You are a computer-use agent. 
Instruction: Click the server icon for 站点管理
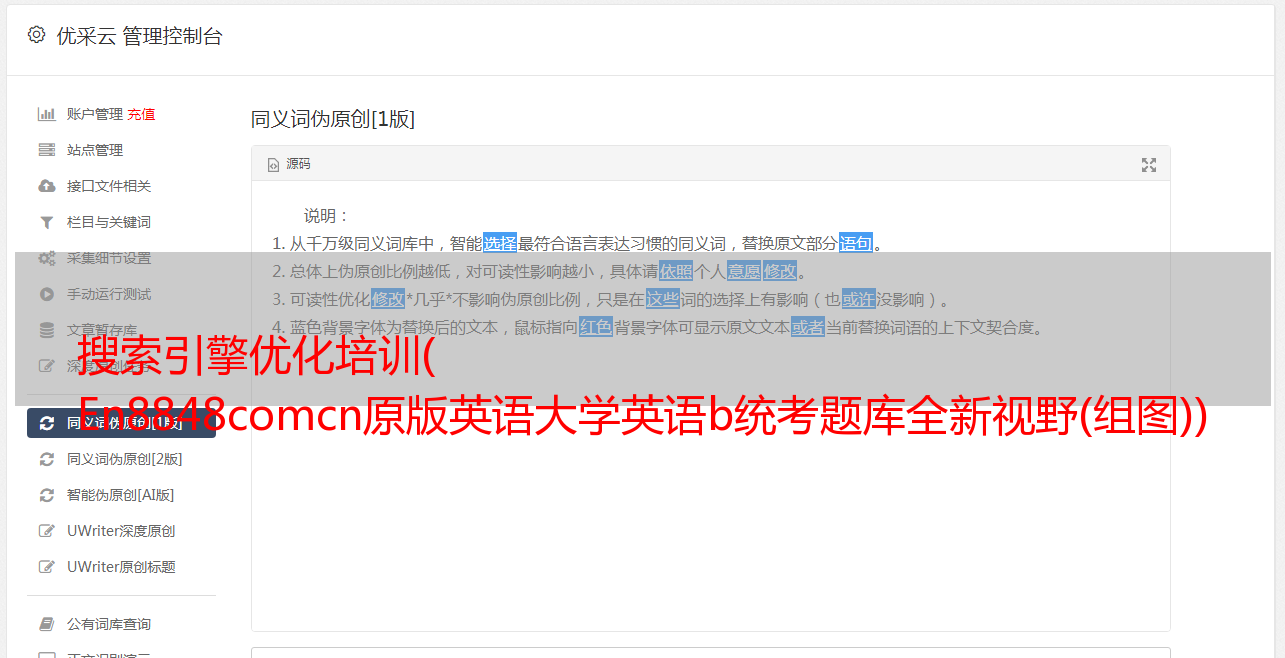click(46, 150)
